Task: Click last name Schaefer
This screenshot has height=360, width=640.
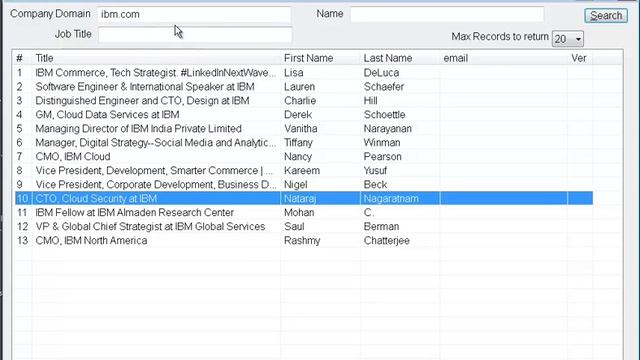Action: (x=384, y=87)
